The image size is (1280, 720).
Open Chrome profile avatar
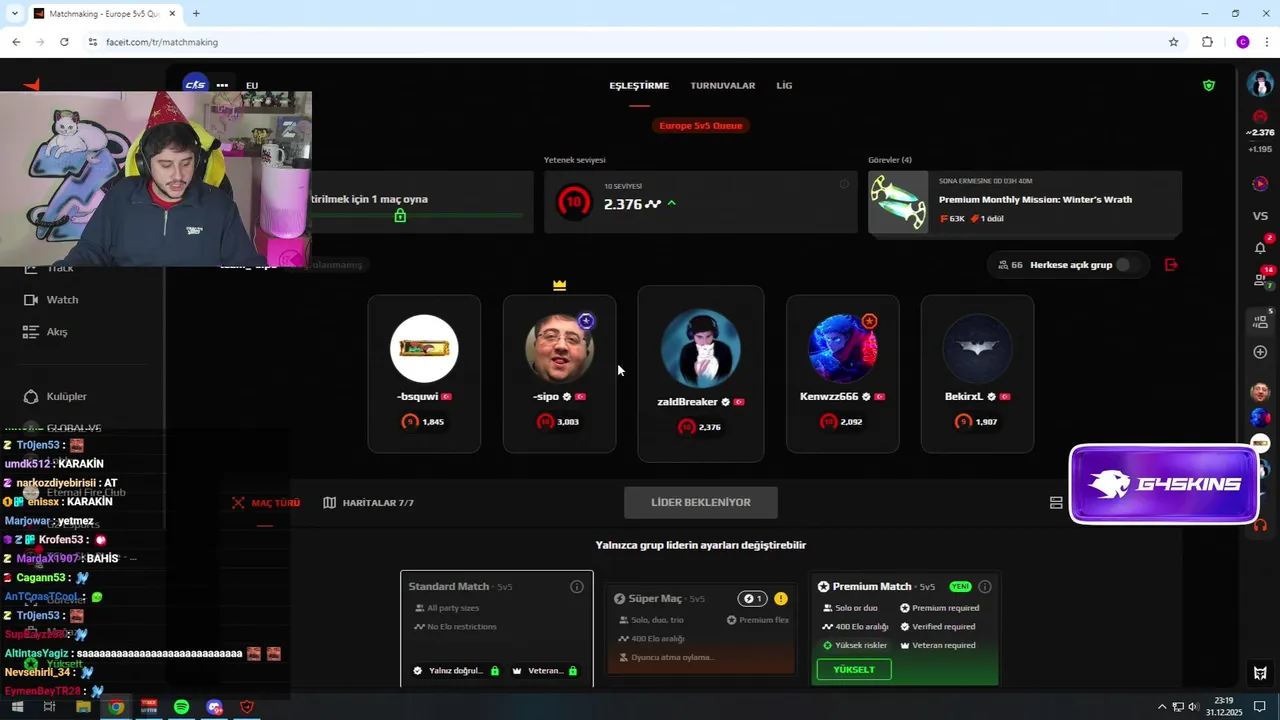[1242, 42]
